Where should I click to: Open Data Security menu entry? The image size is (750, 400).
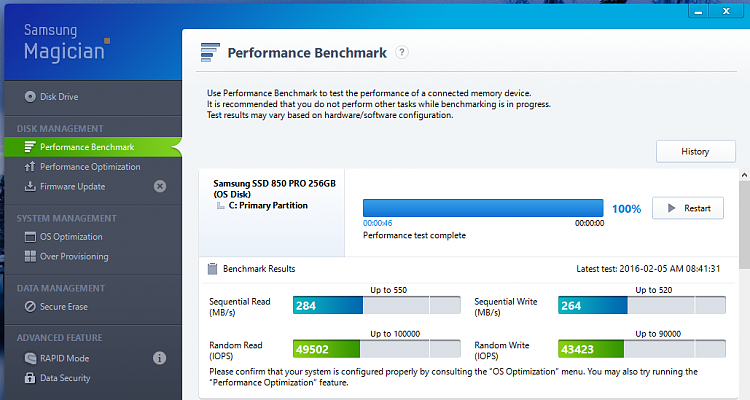(65, 378)
